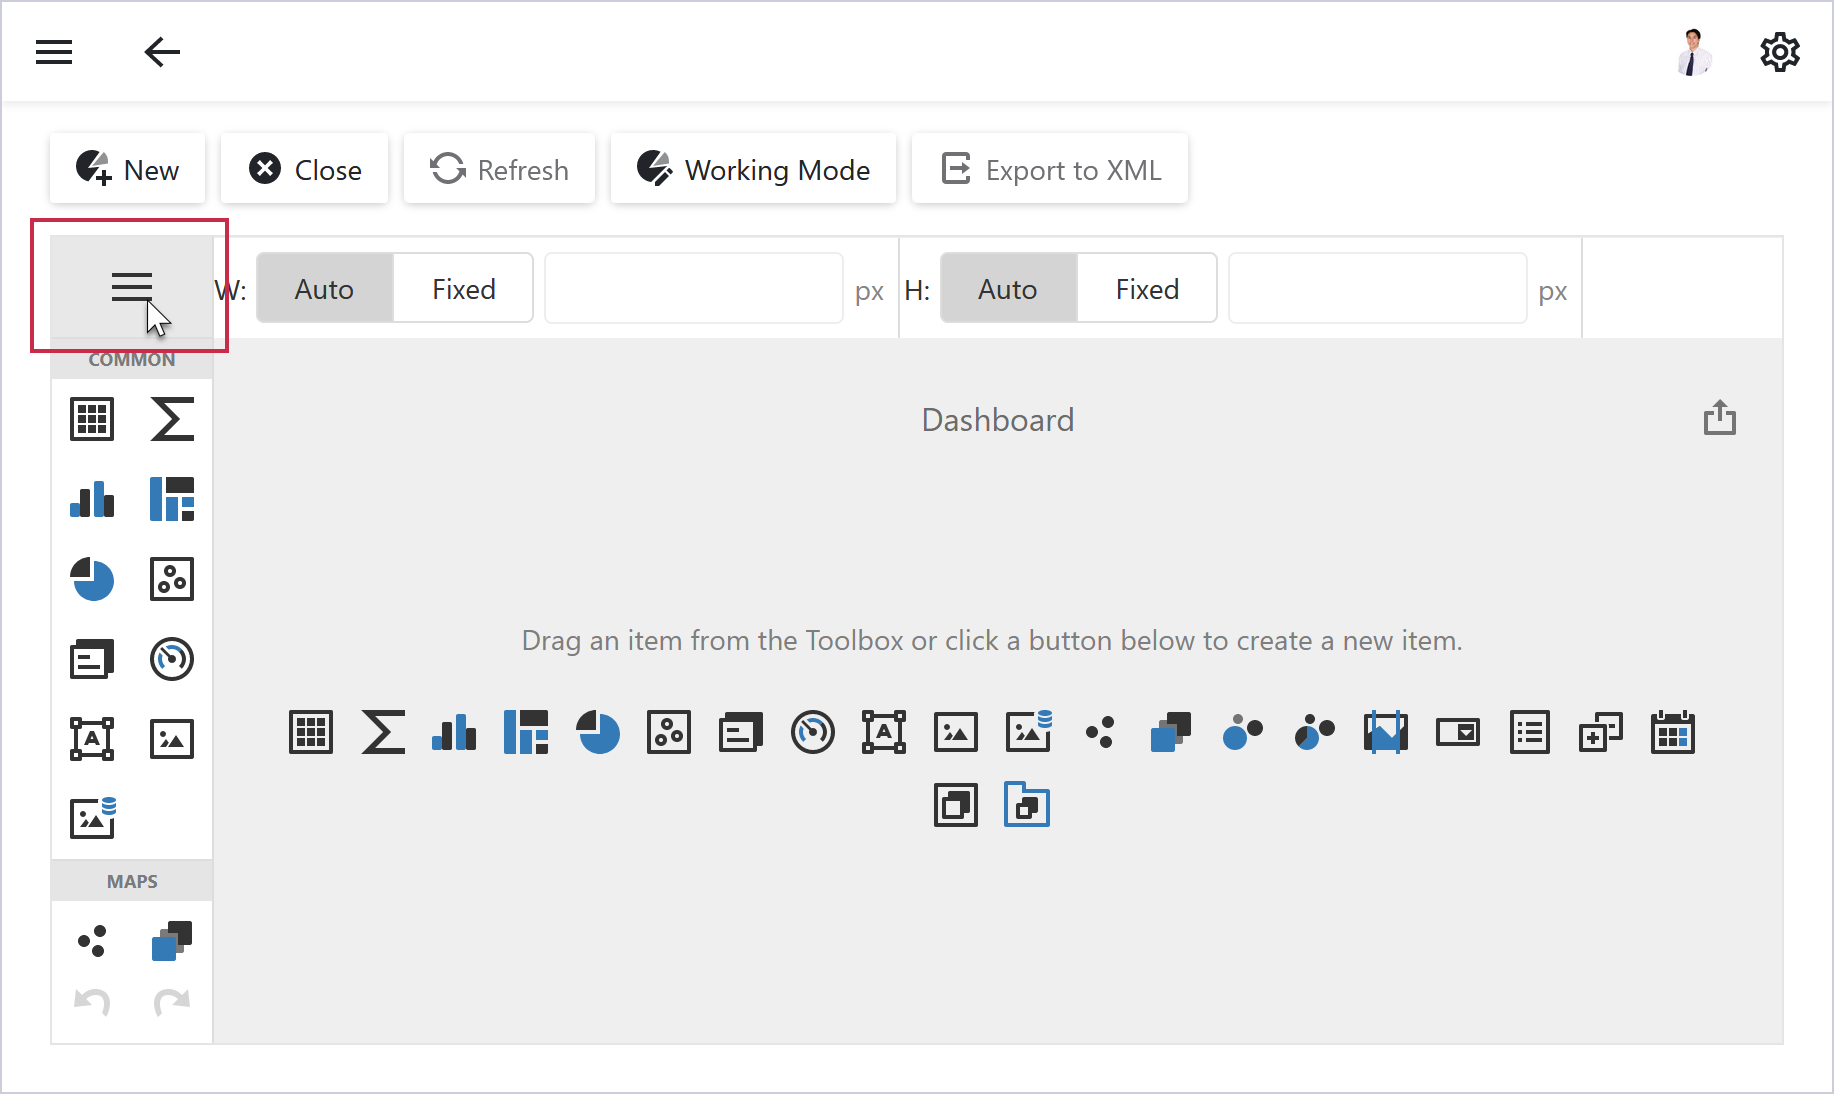
Task: Click the width pixel input field
Action: click(694, 289)
